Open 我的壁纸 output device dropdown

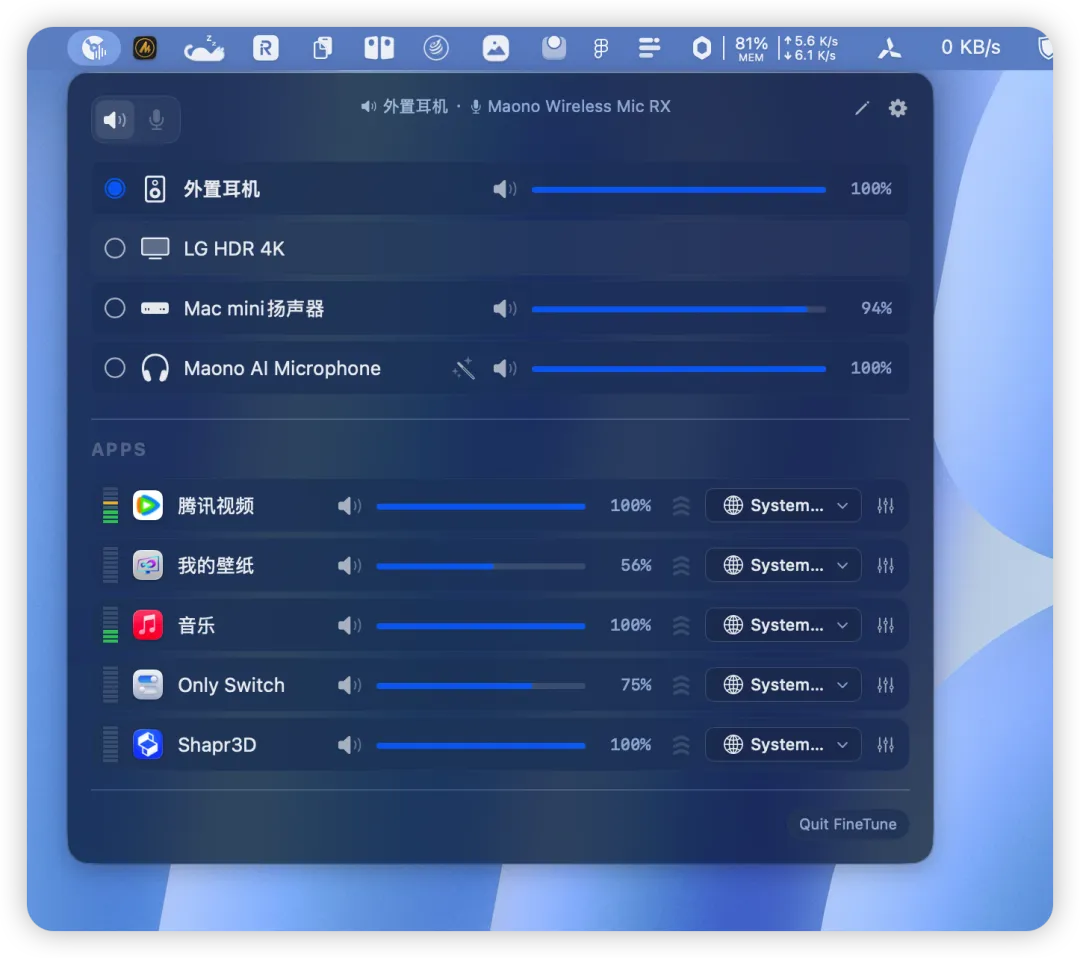click(783, 565)
